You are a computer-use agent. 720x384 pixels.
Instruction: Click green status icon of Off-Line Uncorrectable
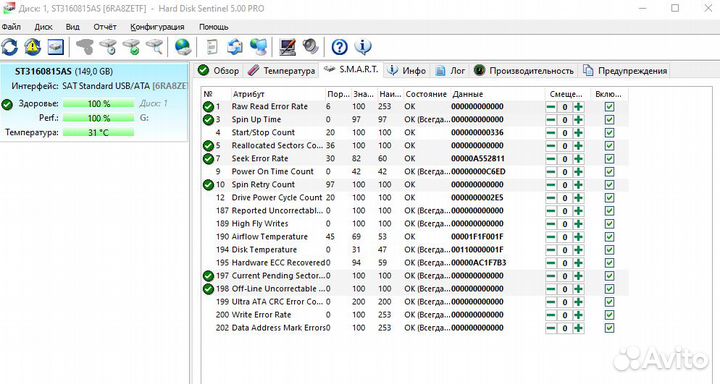click(x=208, y=289)
